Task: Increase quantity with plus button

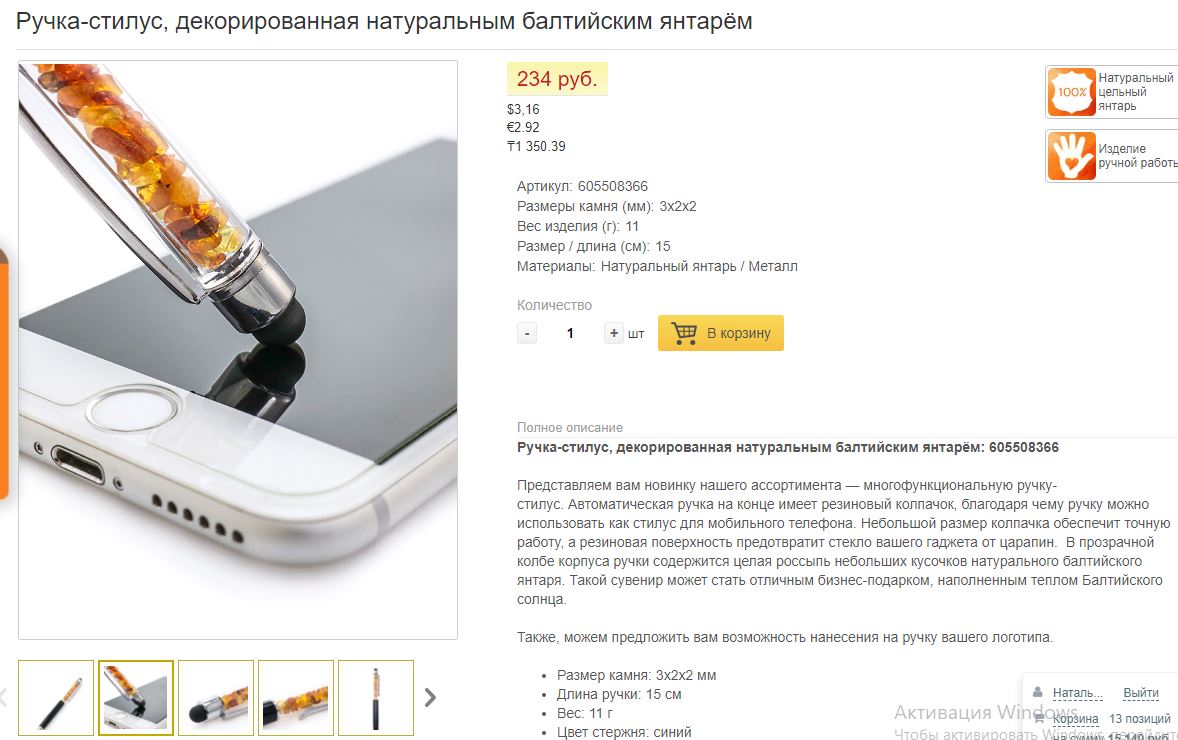Action: pyautogui.click(x=614, y=333)
